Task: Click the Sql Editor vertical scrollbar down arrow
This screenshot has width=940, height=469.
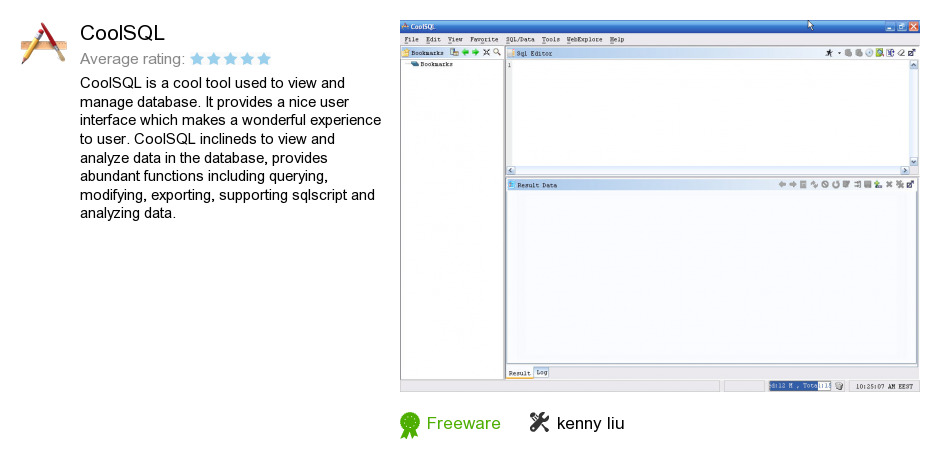Action: coord(914,161)
